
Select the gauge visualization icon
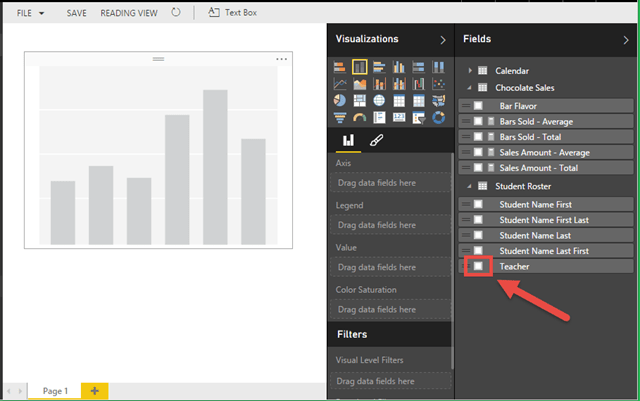360,118
